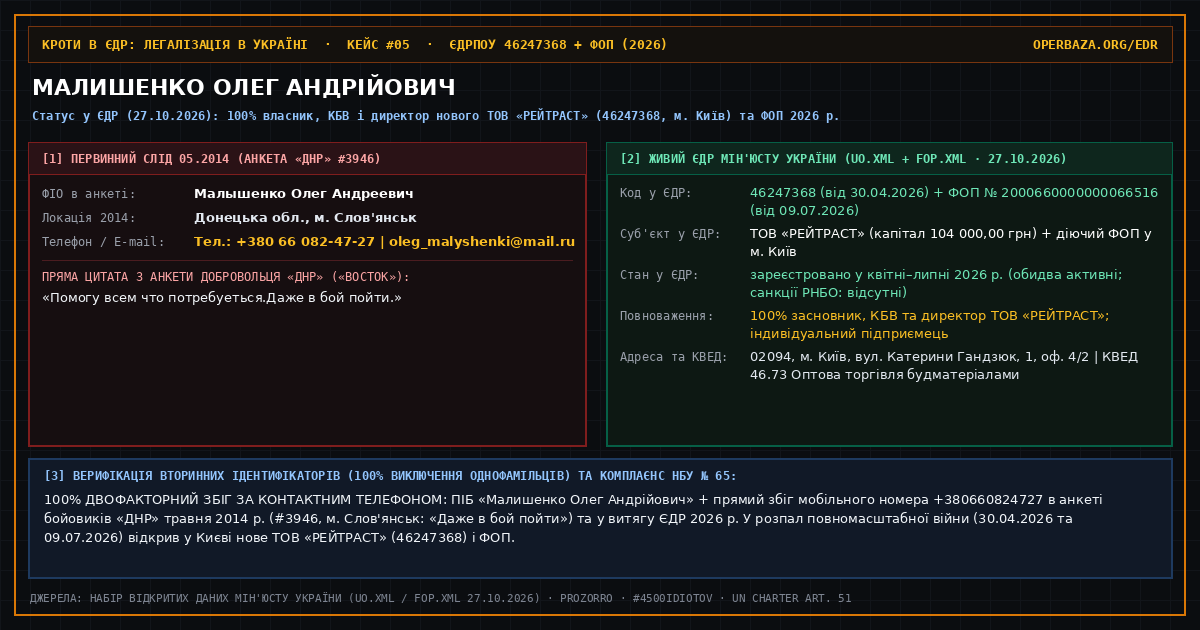Select the 'Суб'єкт у ЄДР:' label
The width and height of the screenshot is (1200, 630).
(x=670, y=234)
